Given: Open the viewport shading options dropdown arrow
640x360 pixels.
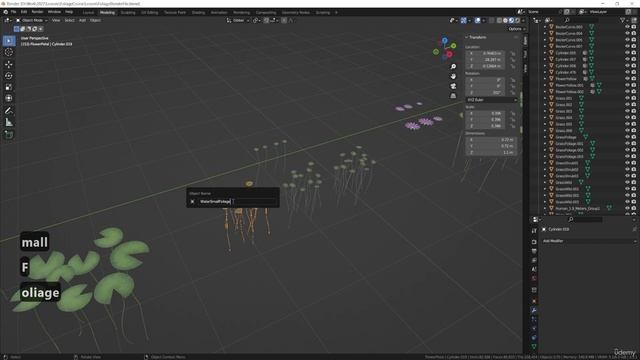Looking at the screenshot, I should tap(523, 20).
